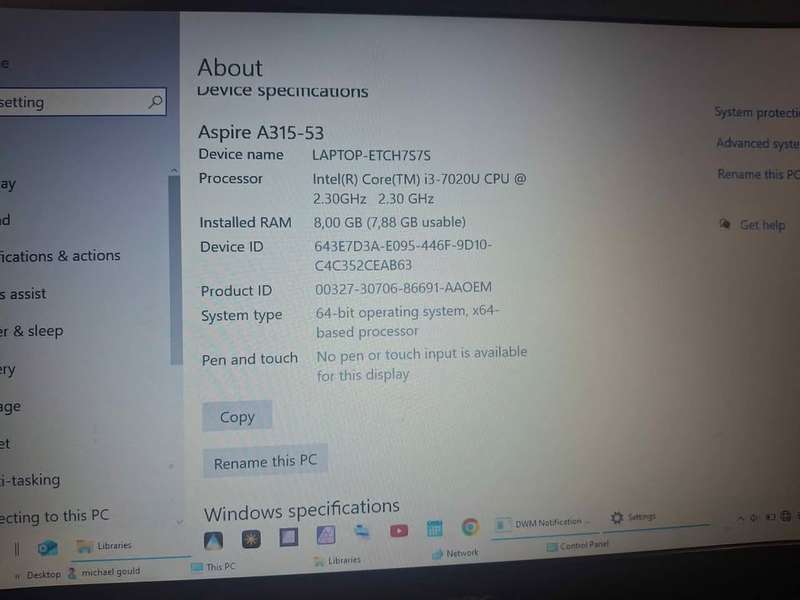Click the sidebar scroll down arrow
The height and width of the screenshot is (600, 800).
179,522
